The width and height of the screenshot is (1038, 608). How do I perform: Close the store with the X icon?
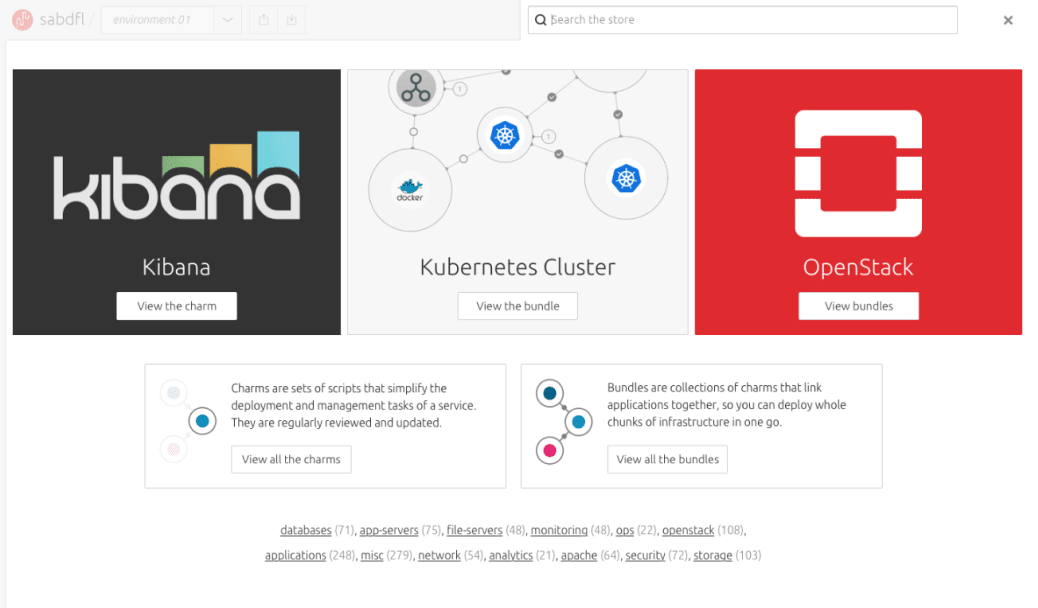1008,21
